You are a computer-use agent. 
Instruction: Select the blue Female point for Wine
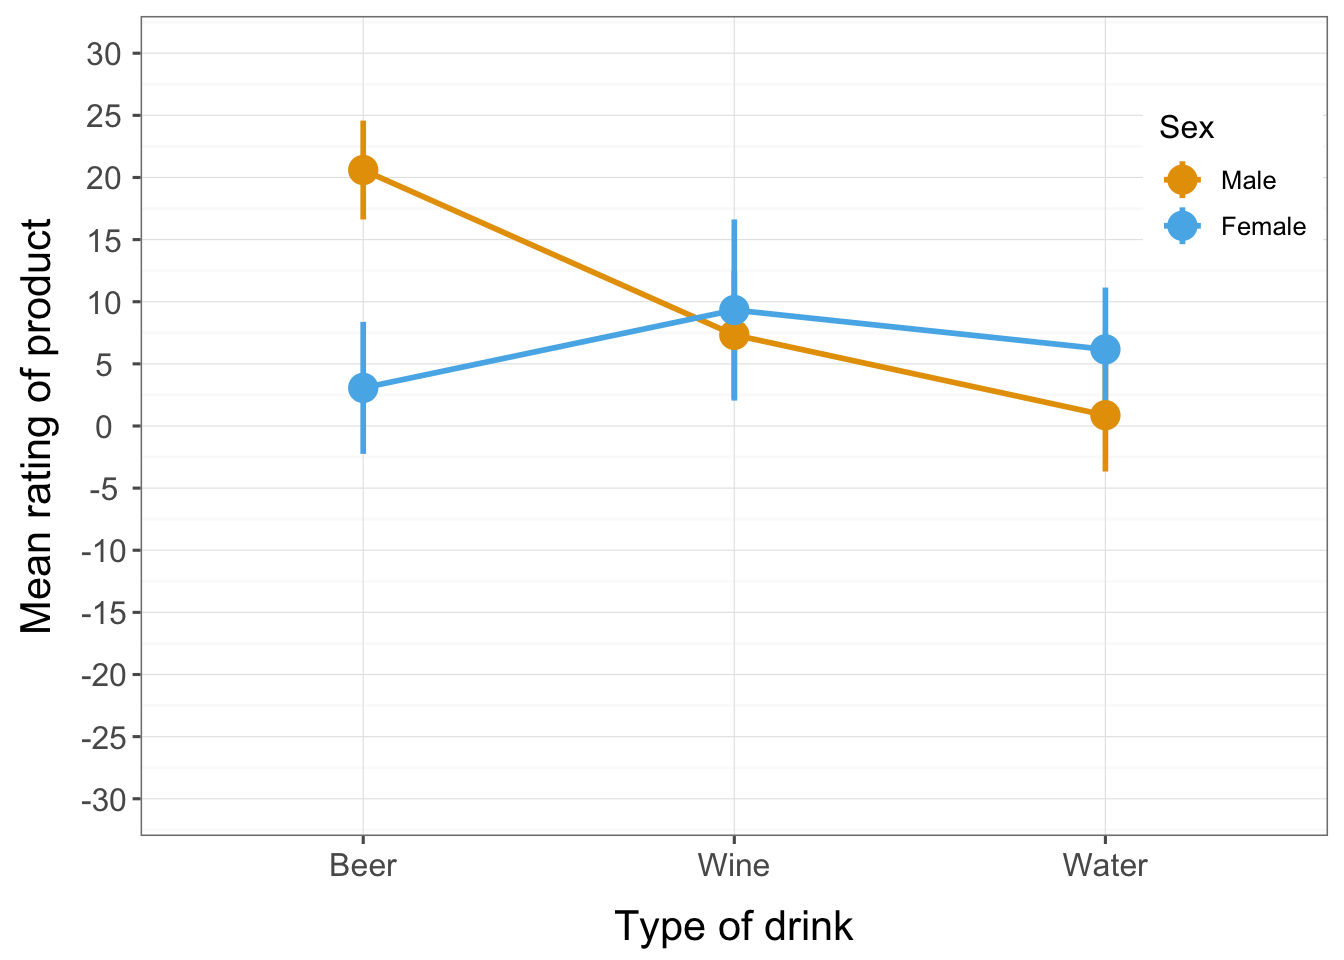pos(734,310)
